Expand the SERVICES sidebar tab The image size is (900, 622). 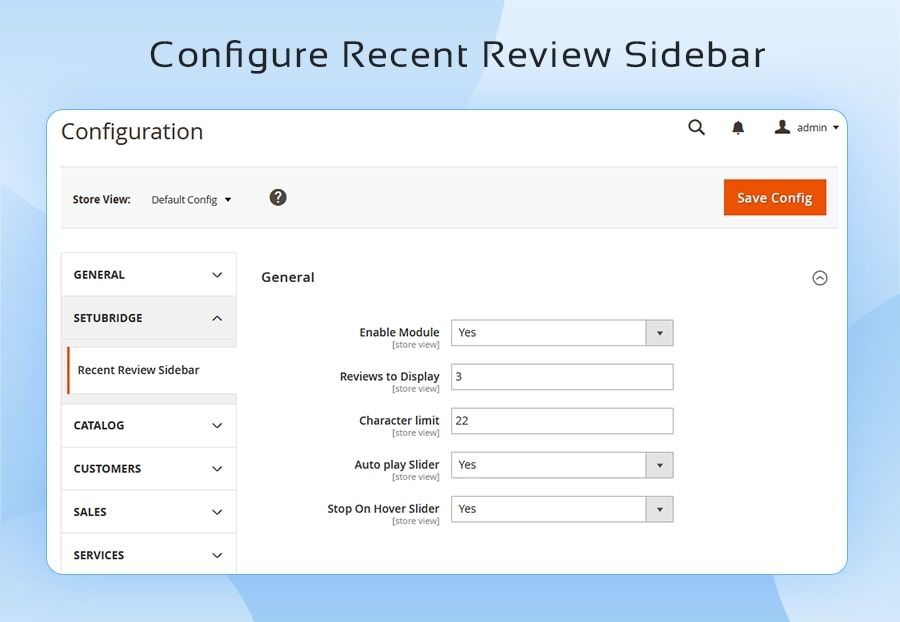tap(148, 555)
